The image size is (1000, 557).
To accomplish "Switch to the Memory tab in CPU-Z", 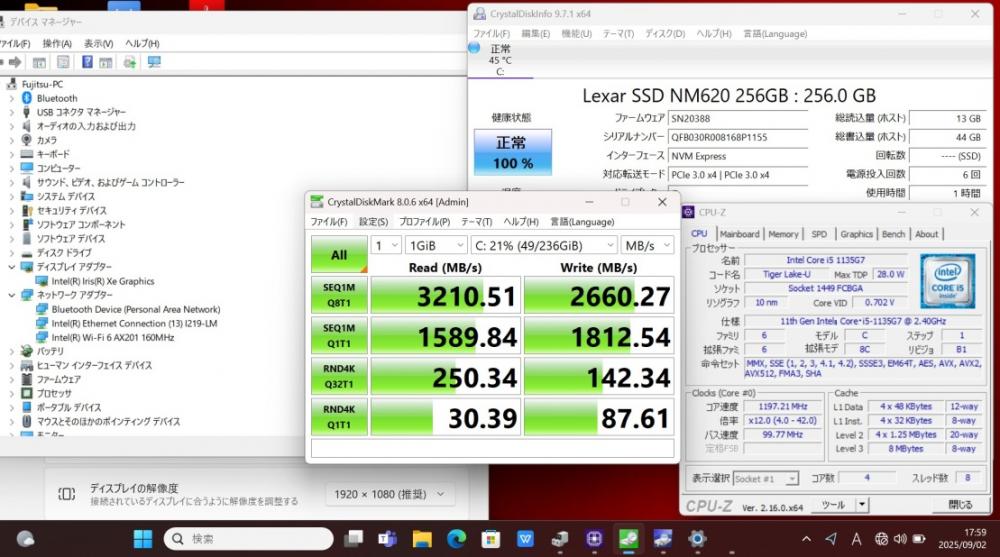I will pos(783,234).
